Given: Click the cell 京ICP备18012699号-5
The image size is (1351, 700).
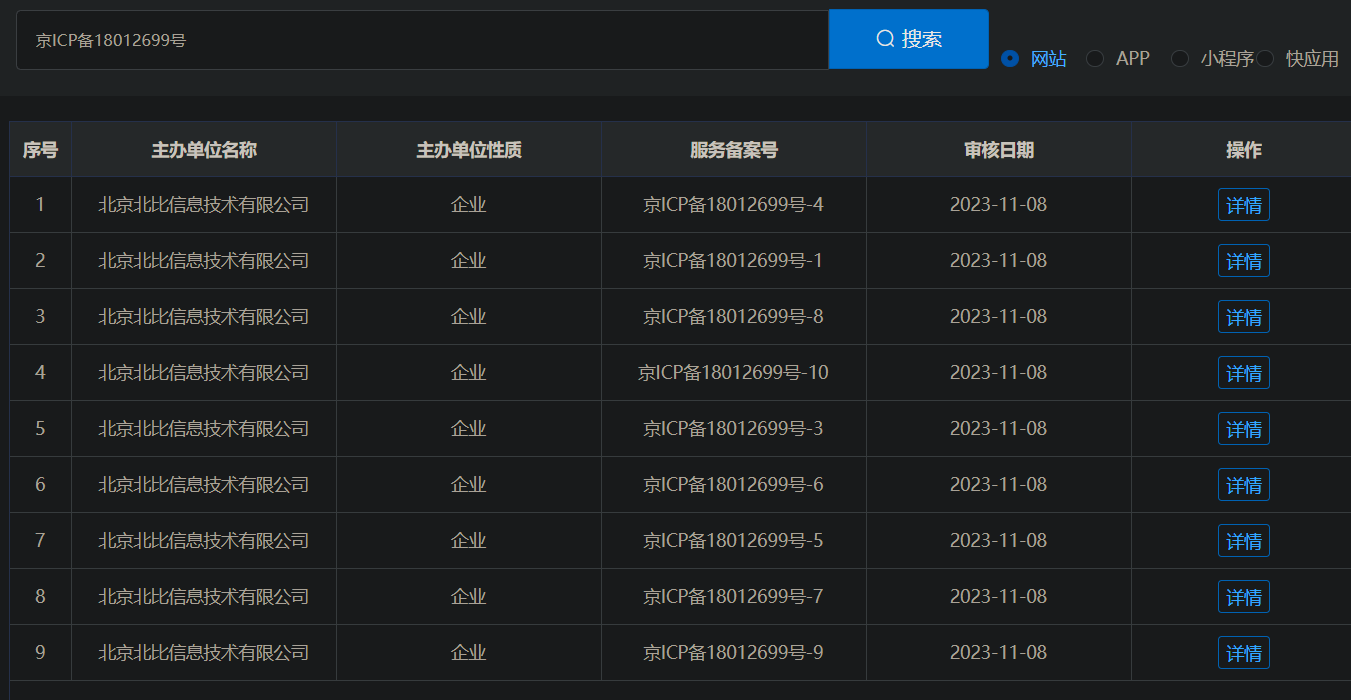Looking at the screenshot, I should tap(734, 541).
